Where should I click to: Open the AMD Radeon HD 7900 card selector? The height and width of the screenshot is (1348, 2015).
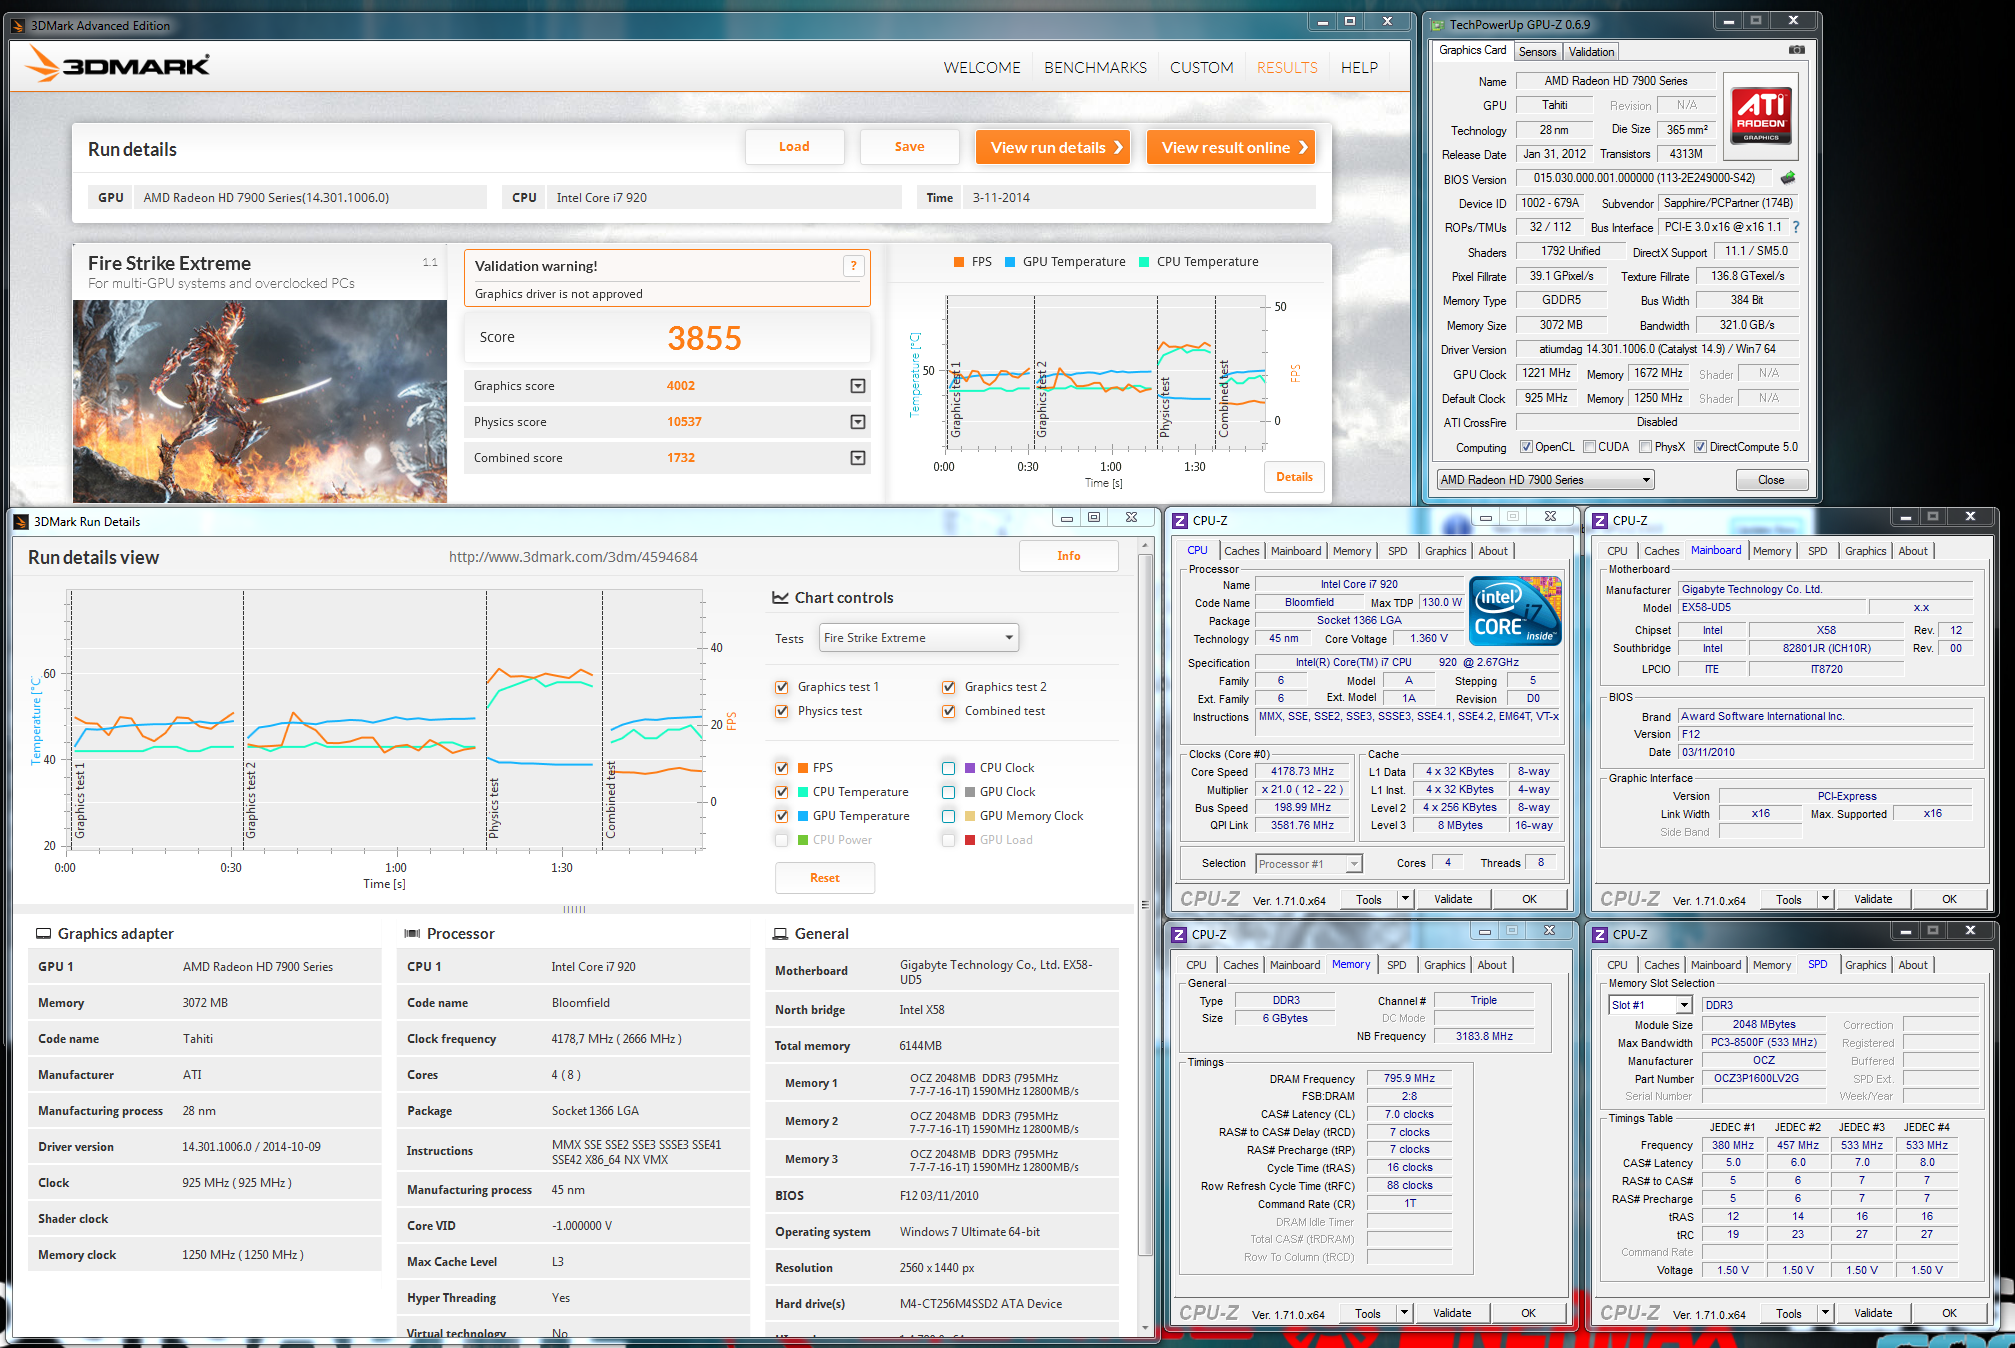click(x=1545, y=480)
